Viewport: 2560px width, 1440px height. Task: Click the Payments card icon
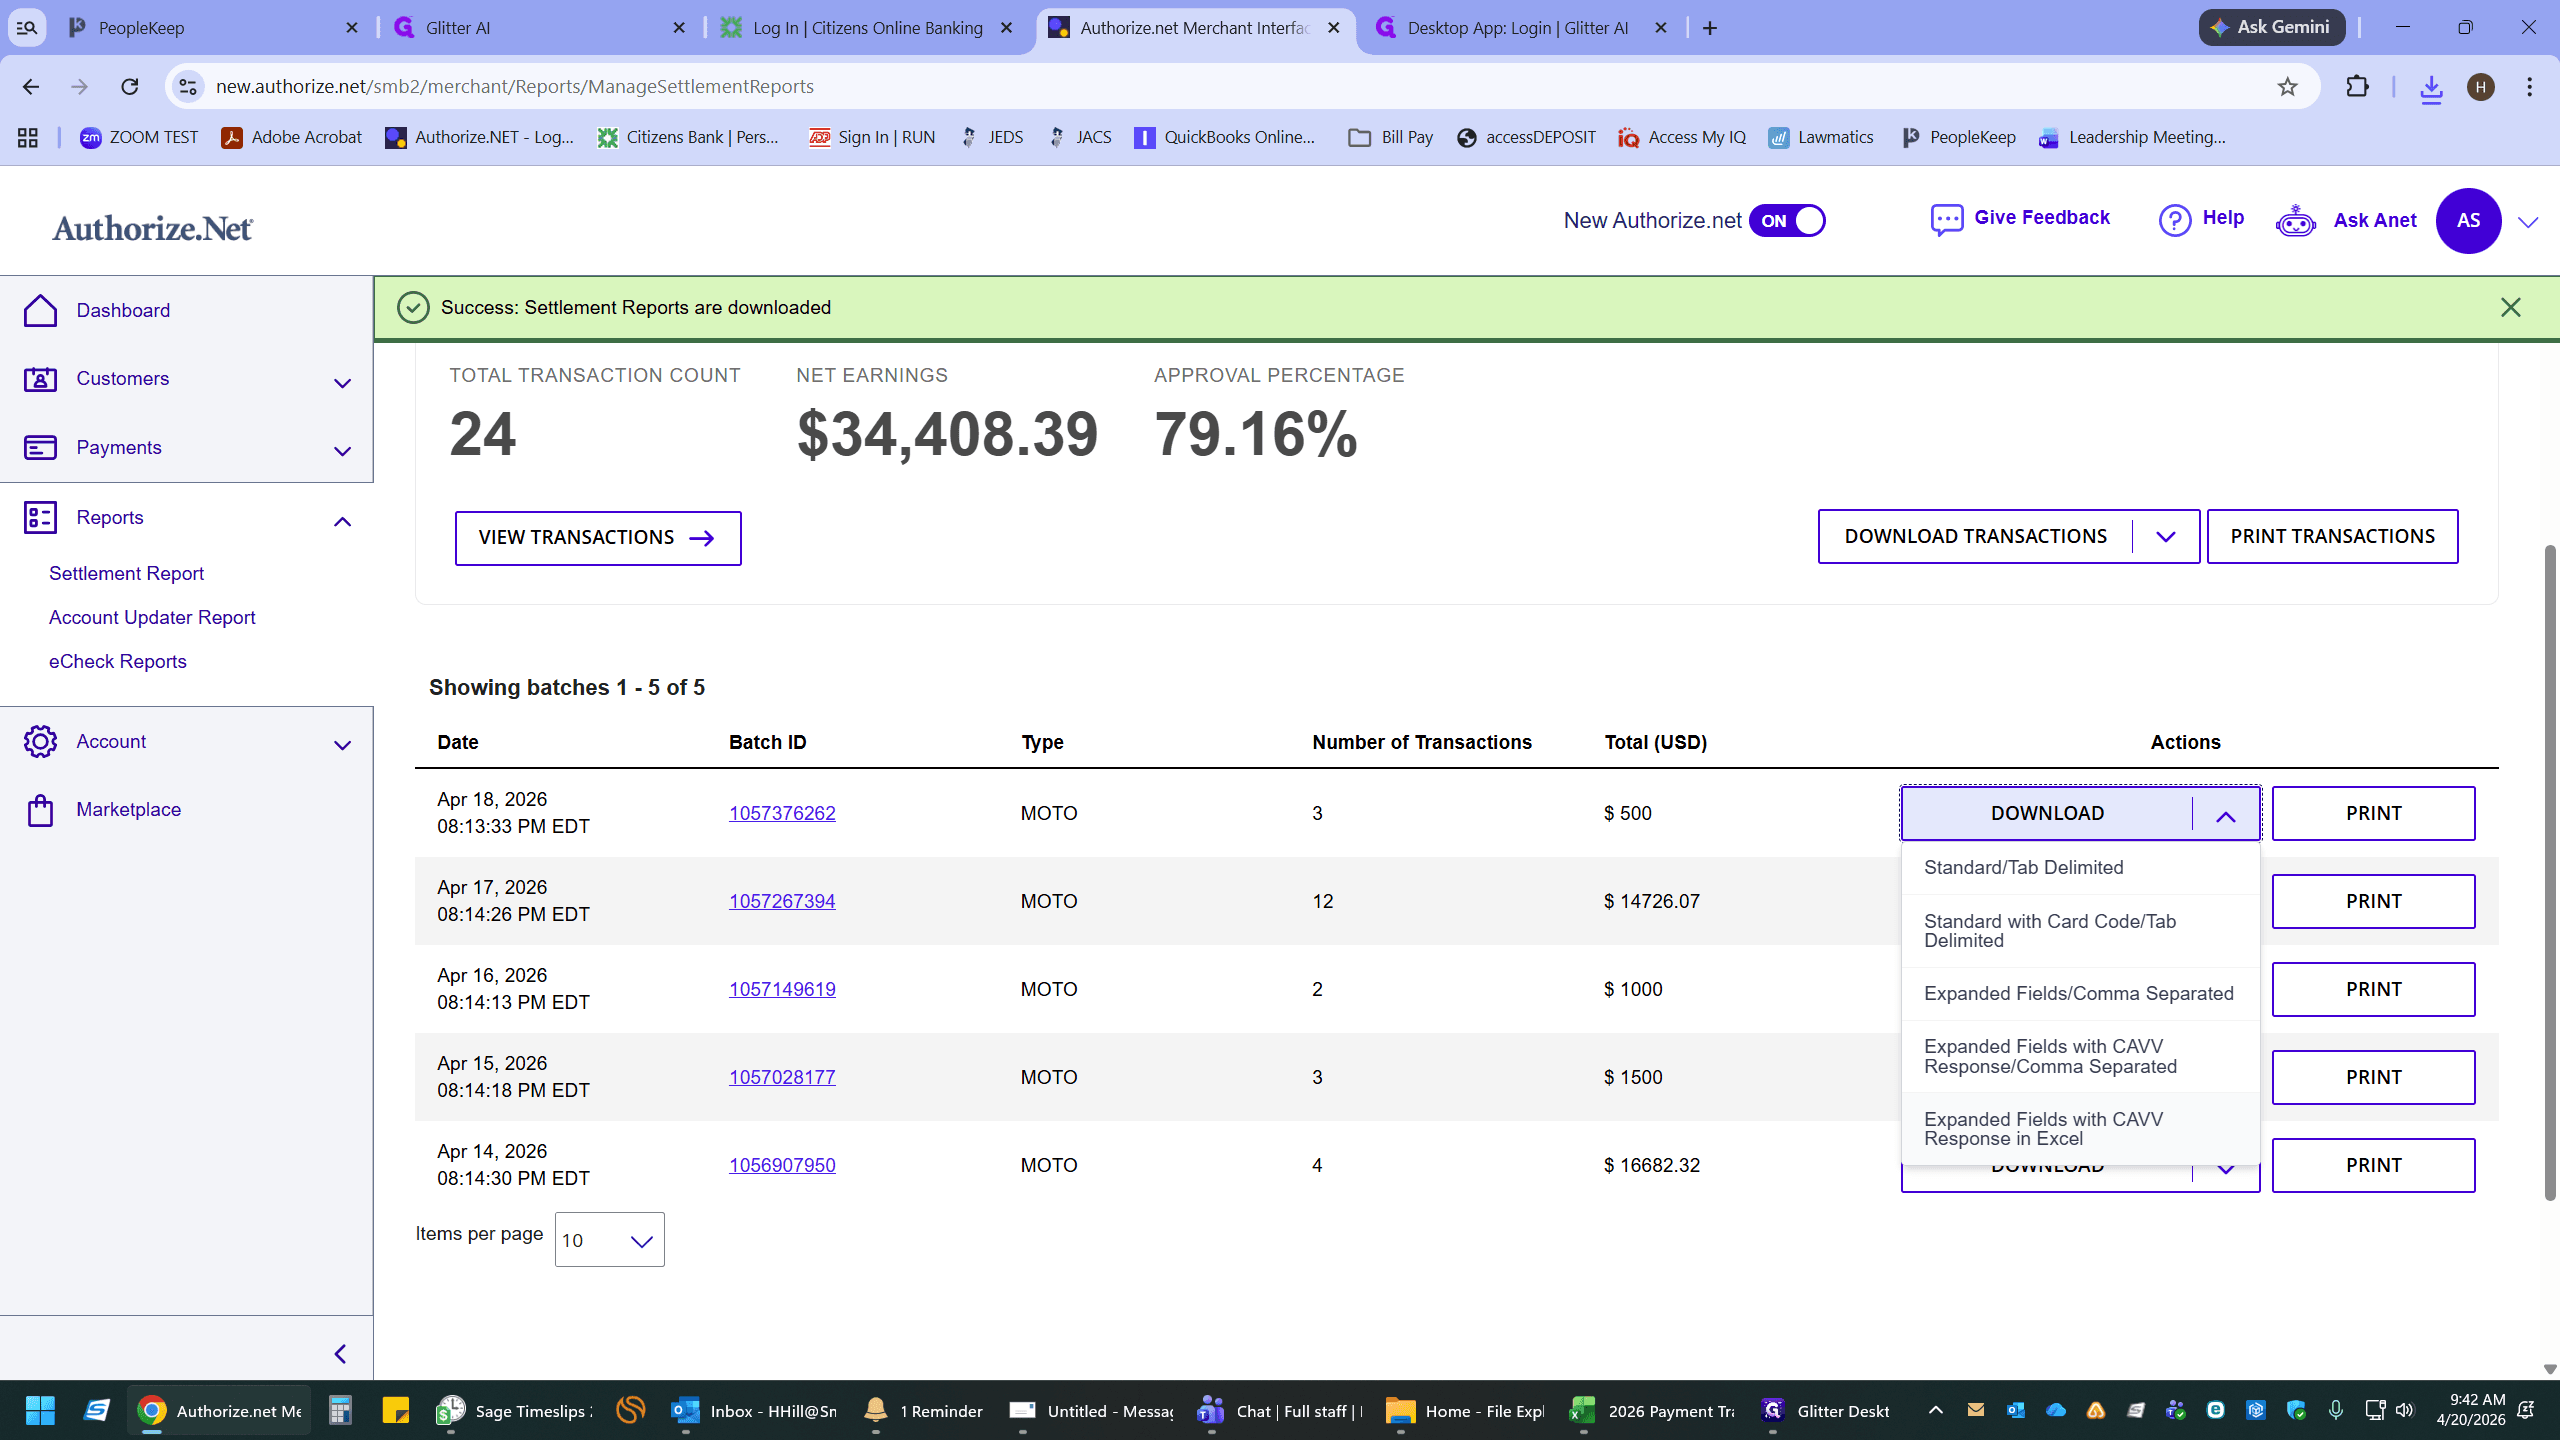coord(40,448)
